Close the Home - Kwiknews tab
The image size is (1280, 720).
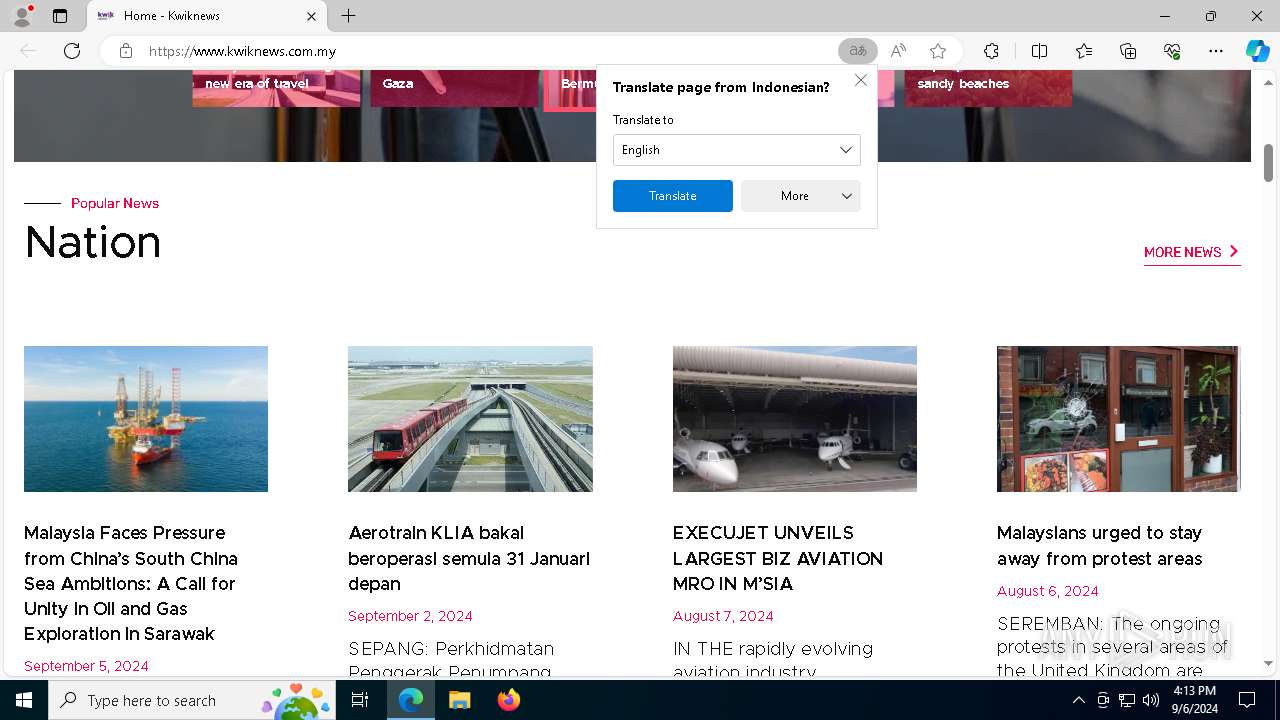click(x=311, y=16)
